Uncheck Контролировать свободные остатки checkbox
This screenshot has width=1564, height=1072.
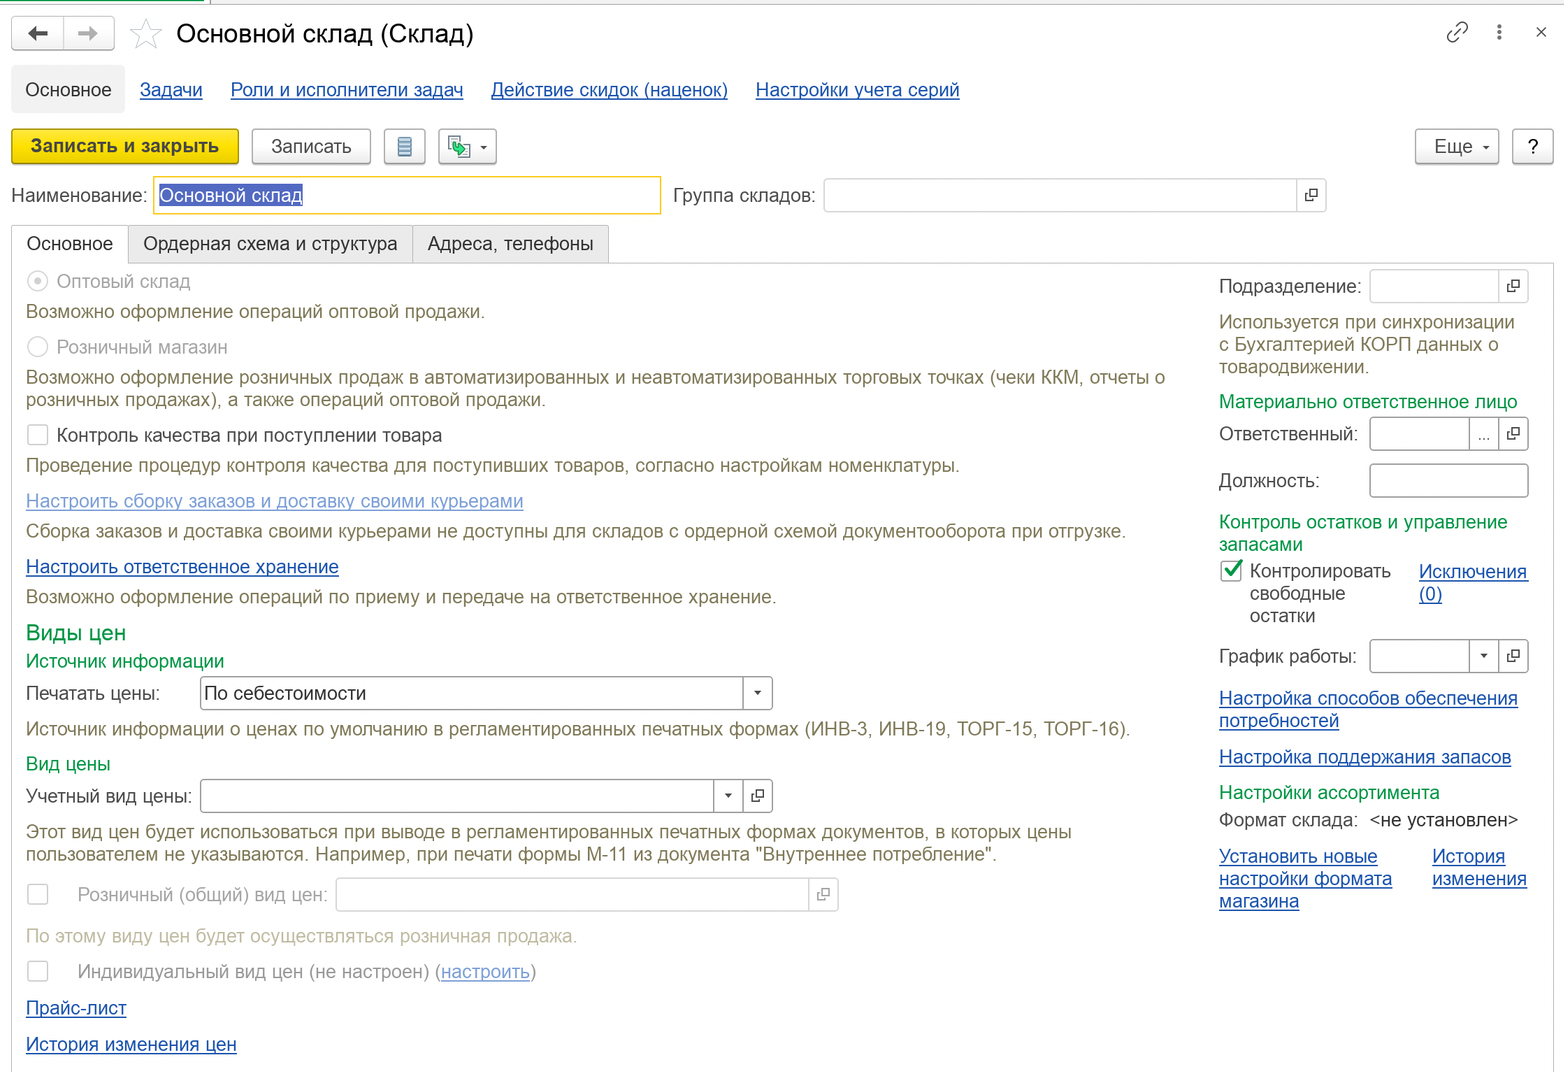coord(1231,571)
